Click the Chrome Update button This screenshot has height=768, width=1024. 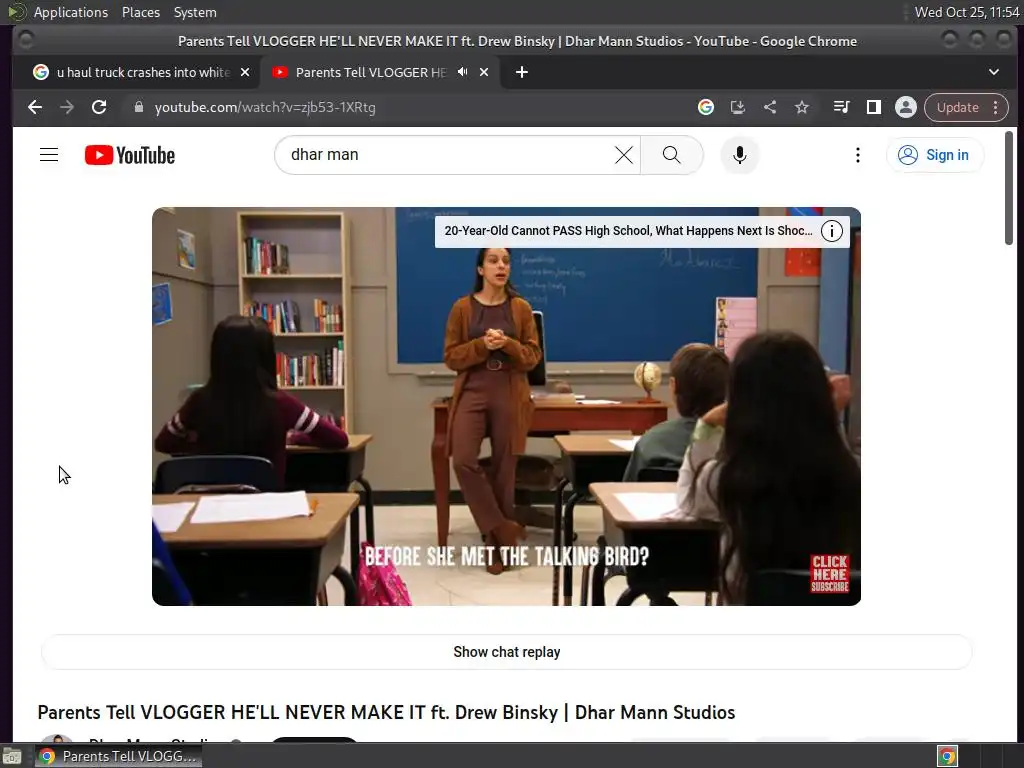point(958,107)
